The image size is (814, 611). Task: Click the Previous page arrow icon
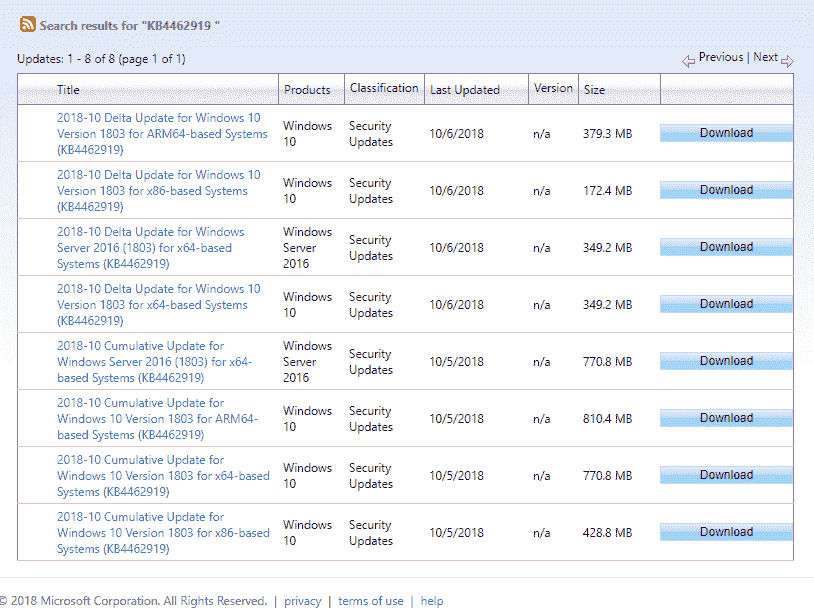(x=688, y=61)
